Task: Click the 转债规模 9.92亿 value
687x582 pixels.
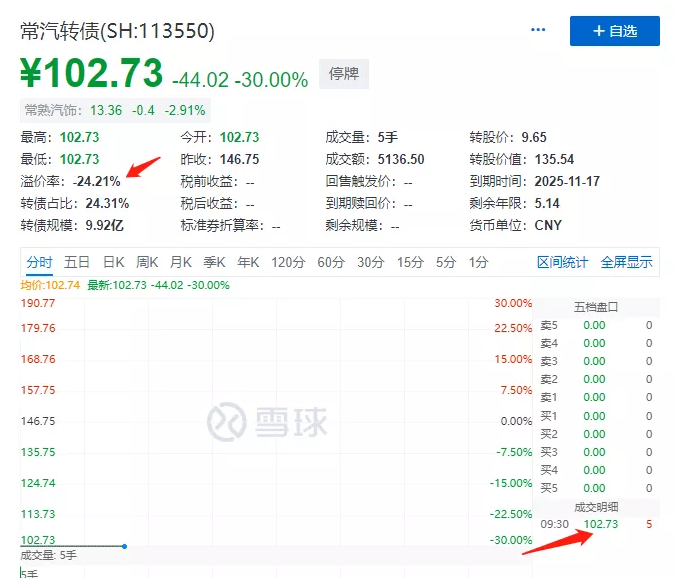Action: 105,225
